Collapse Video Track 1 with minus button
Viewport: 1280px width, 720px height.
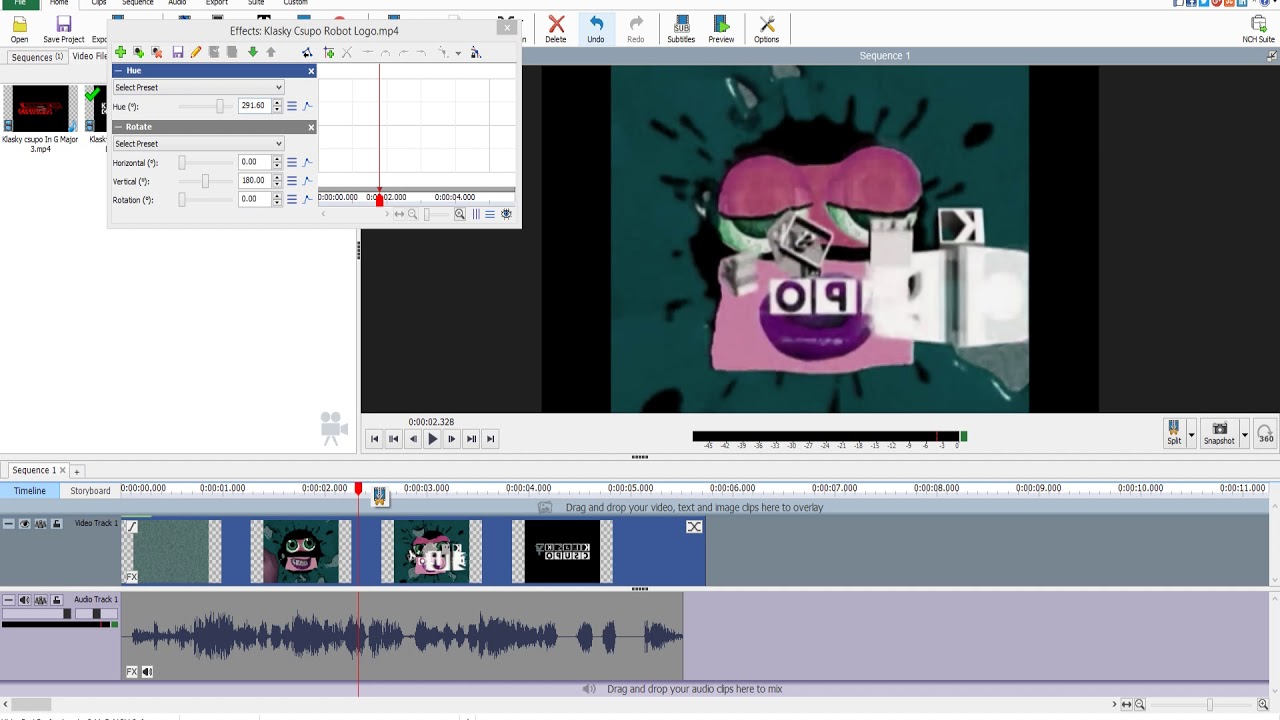tap(8, 524)
